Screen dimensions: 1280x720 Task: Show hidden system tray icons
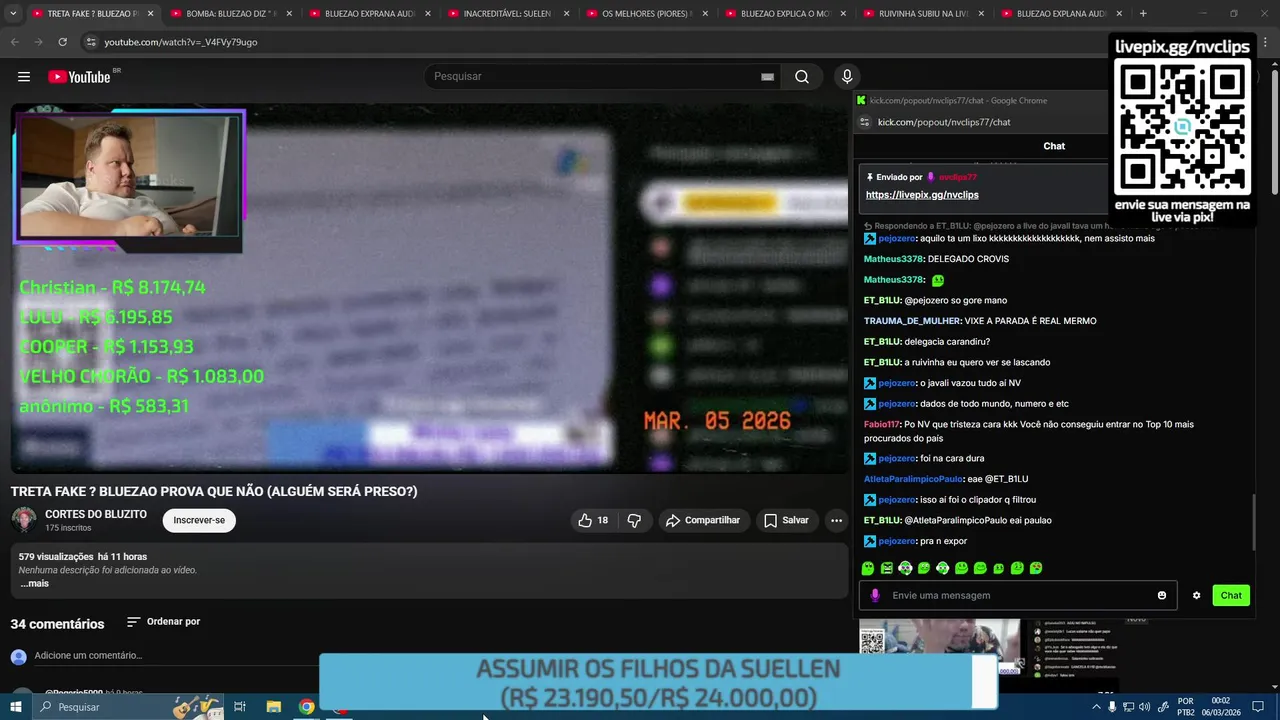click(1096, 707)
